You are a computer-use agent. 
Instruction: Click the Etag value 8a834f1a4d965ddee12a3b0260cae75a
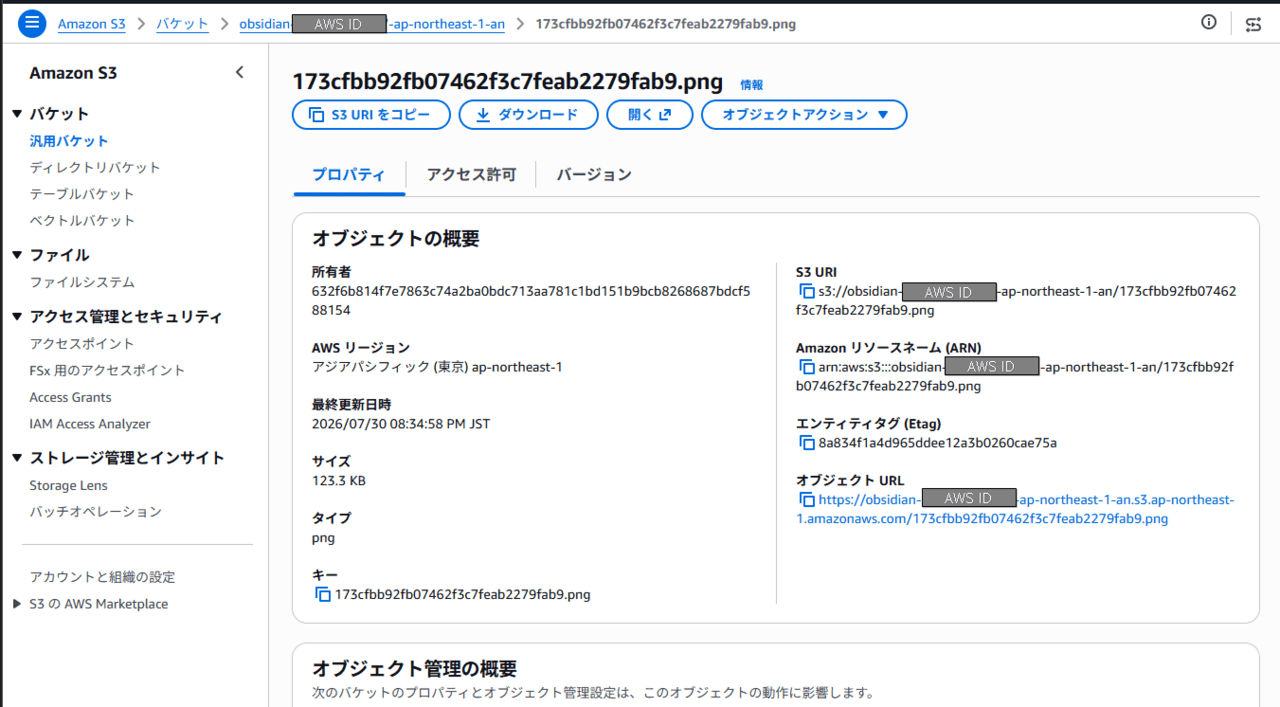point(938,443)
